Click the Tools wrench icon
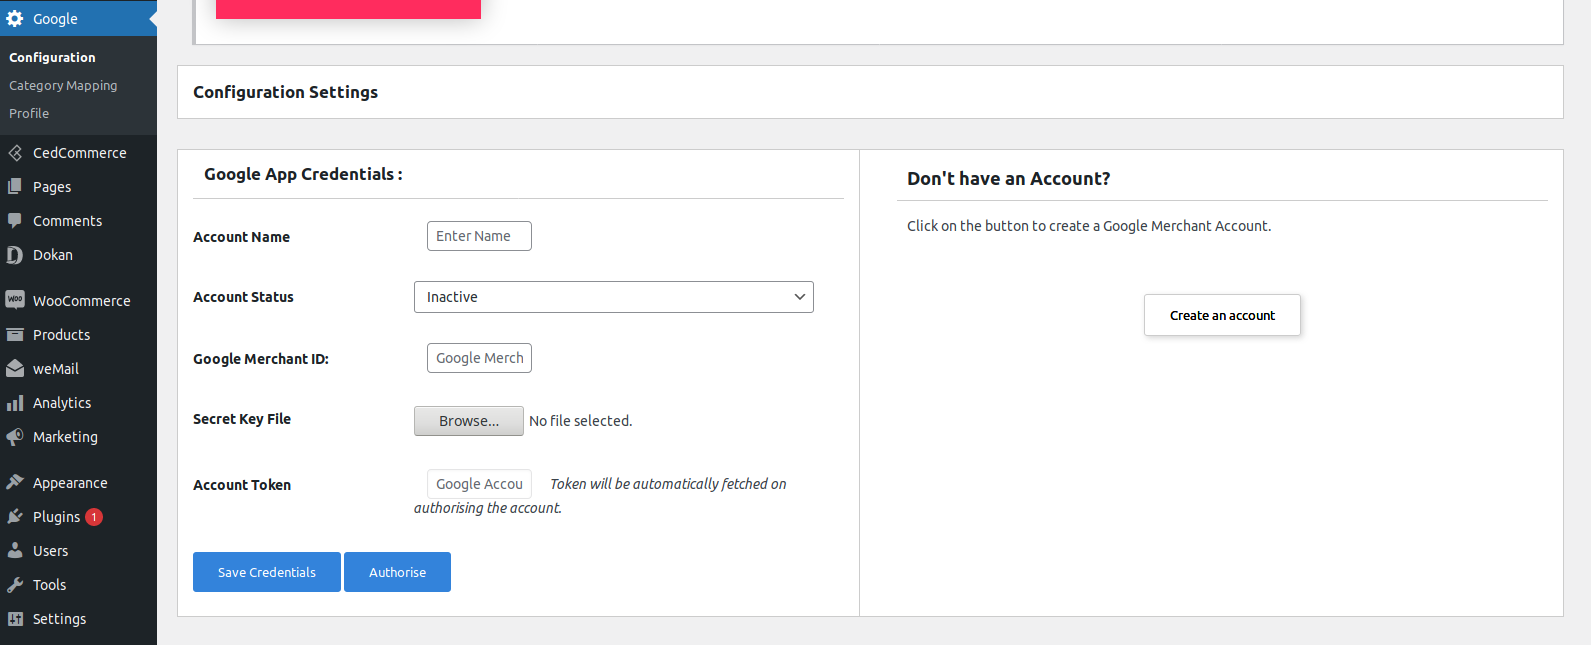1591x645 pixels. click(15, 585)
